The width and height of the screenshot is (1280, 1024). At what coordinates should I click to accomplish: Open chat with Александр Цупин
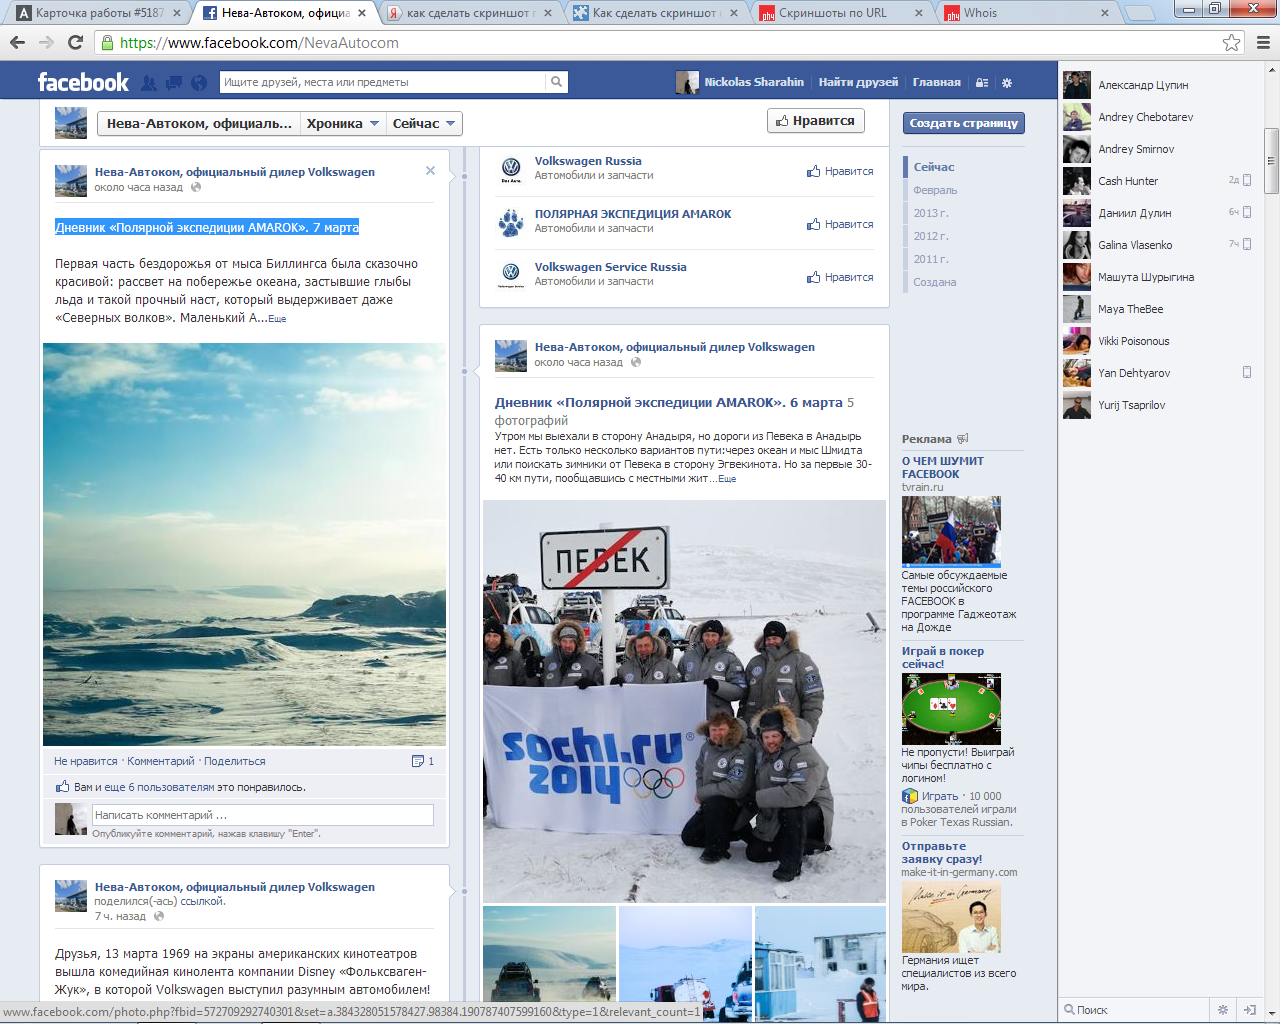(x=1160, y=85)
